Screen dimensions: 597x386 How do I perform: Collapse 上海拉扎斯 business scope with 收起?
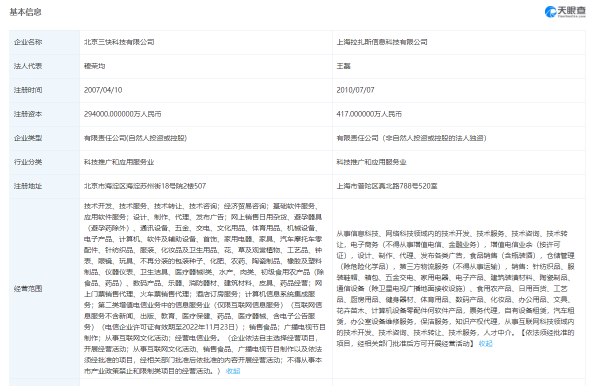tap(485, 343)
